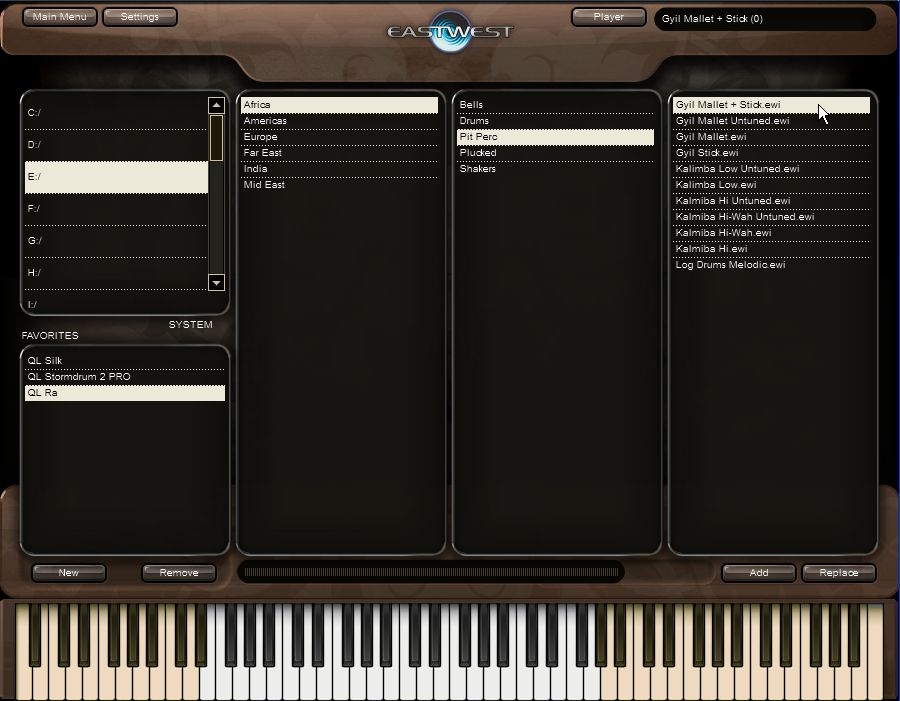
Task: Select the D:/ drive
Action: tap(116, 145)
